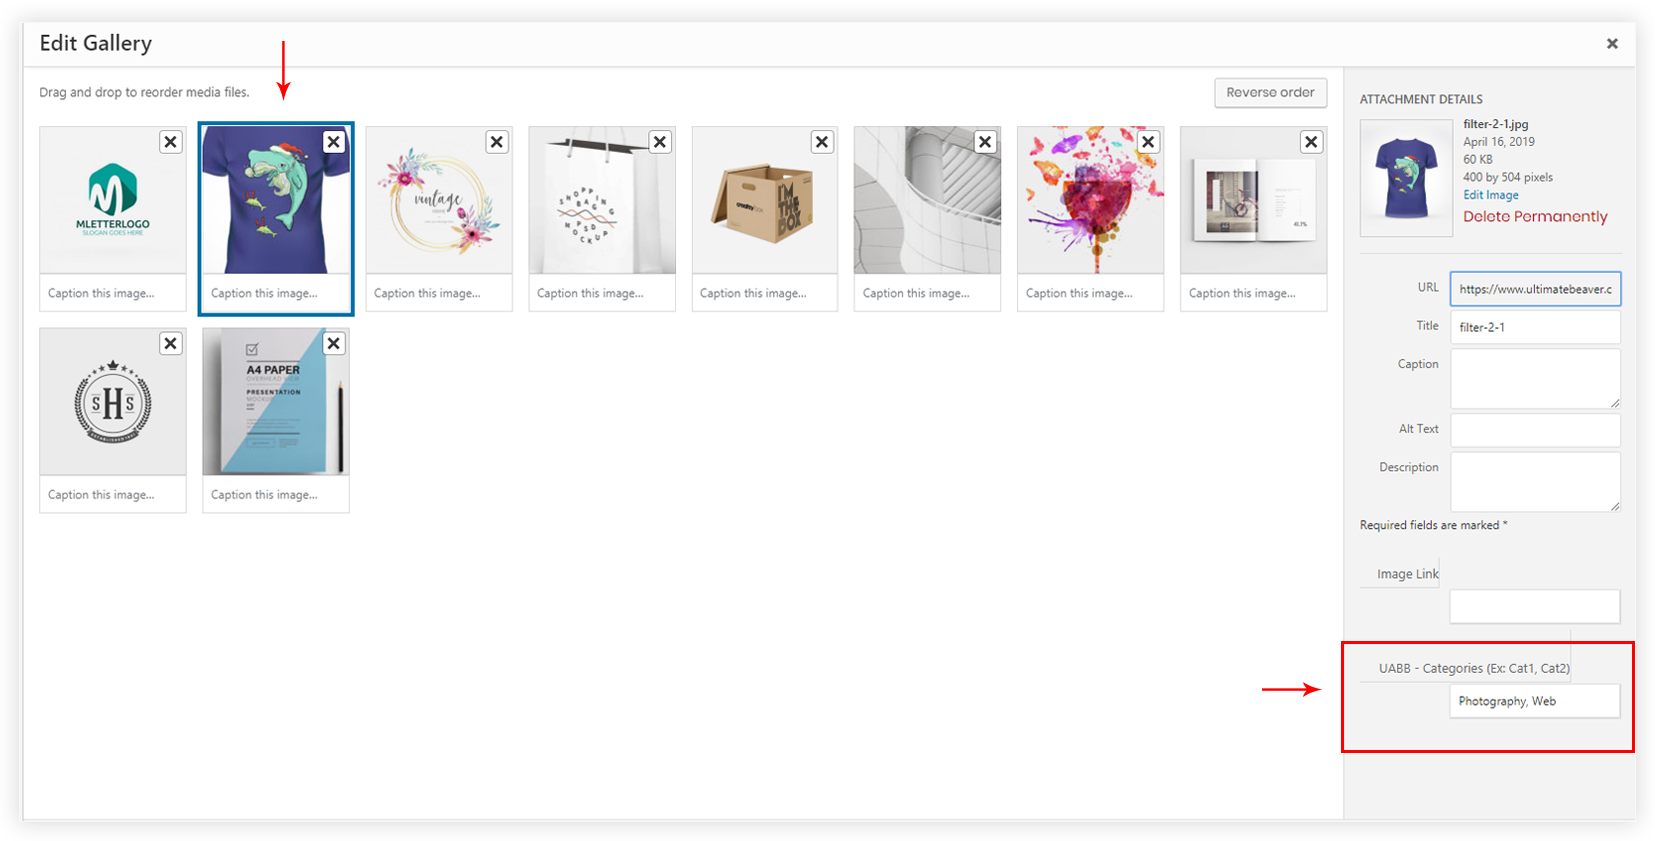Edit the Title field containing filter-2-1
1655x841 pixels.
[1535, 327]
